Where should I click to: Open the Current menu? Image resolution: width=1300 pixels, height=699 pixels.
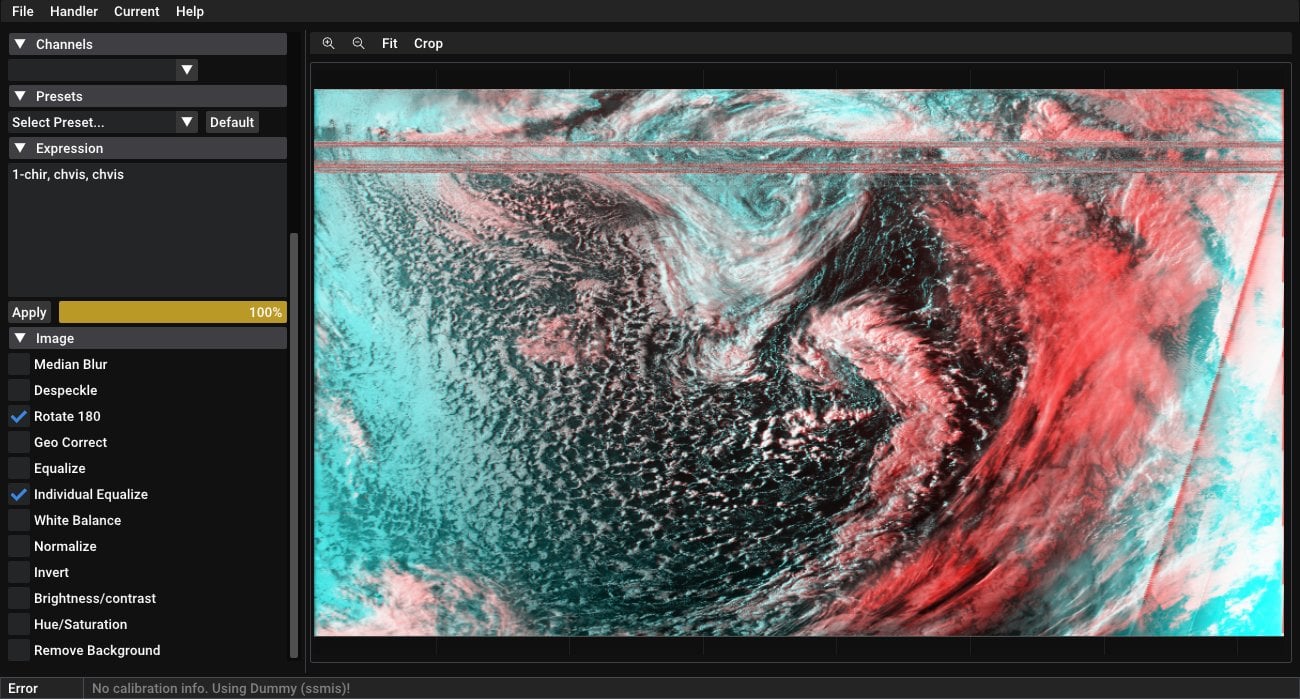(x=137, y=11)
